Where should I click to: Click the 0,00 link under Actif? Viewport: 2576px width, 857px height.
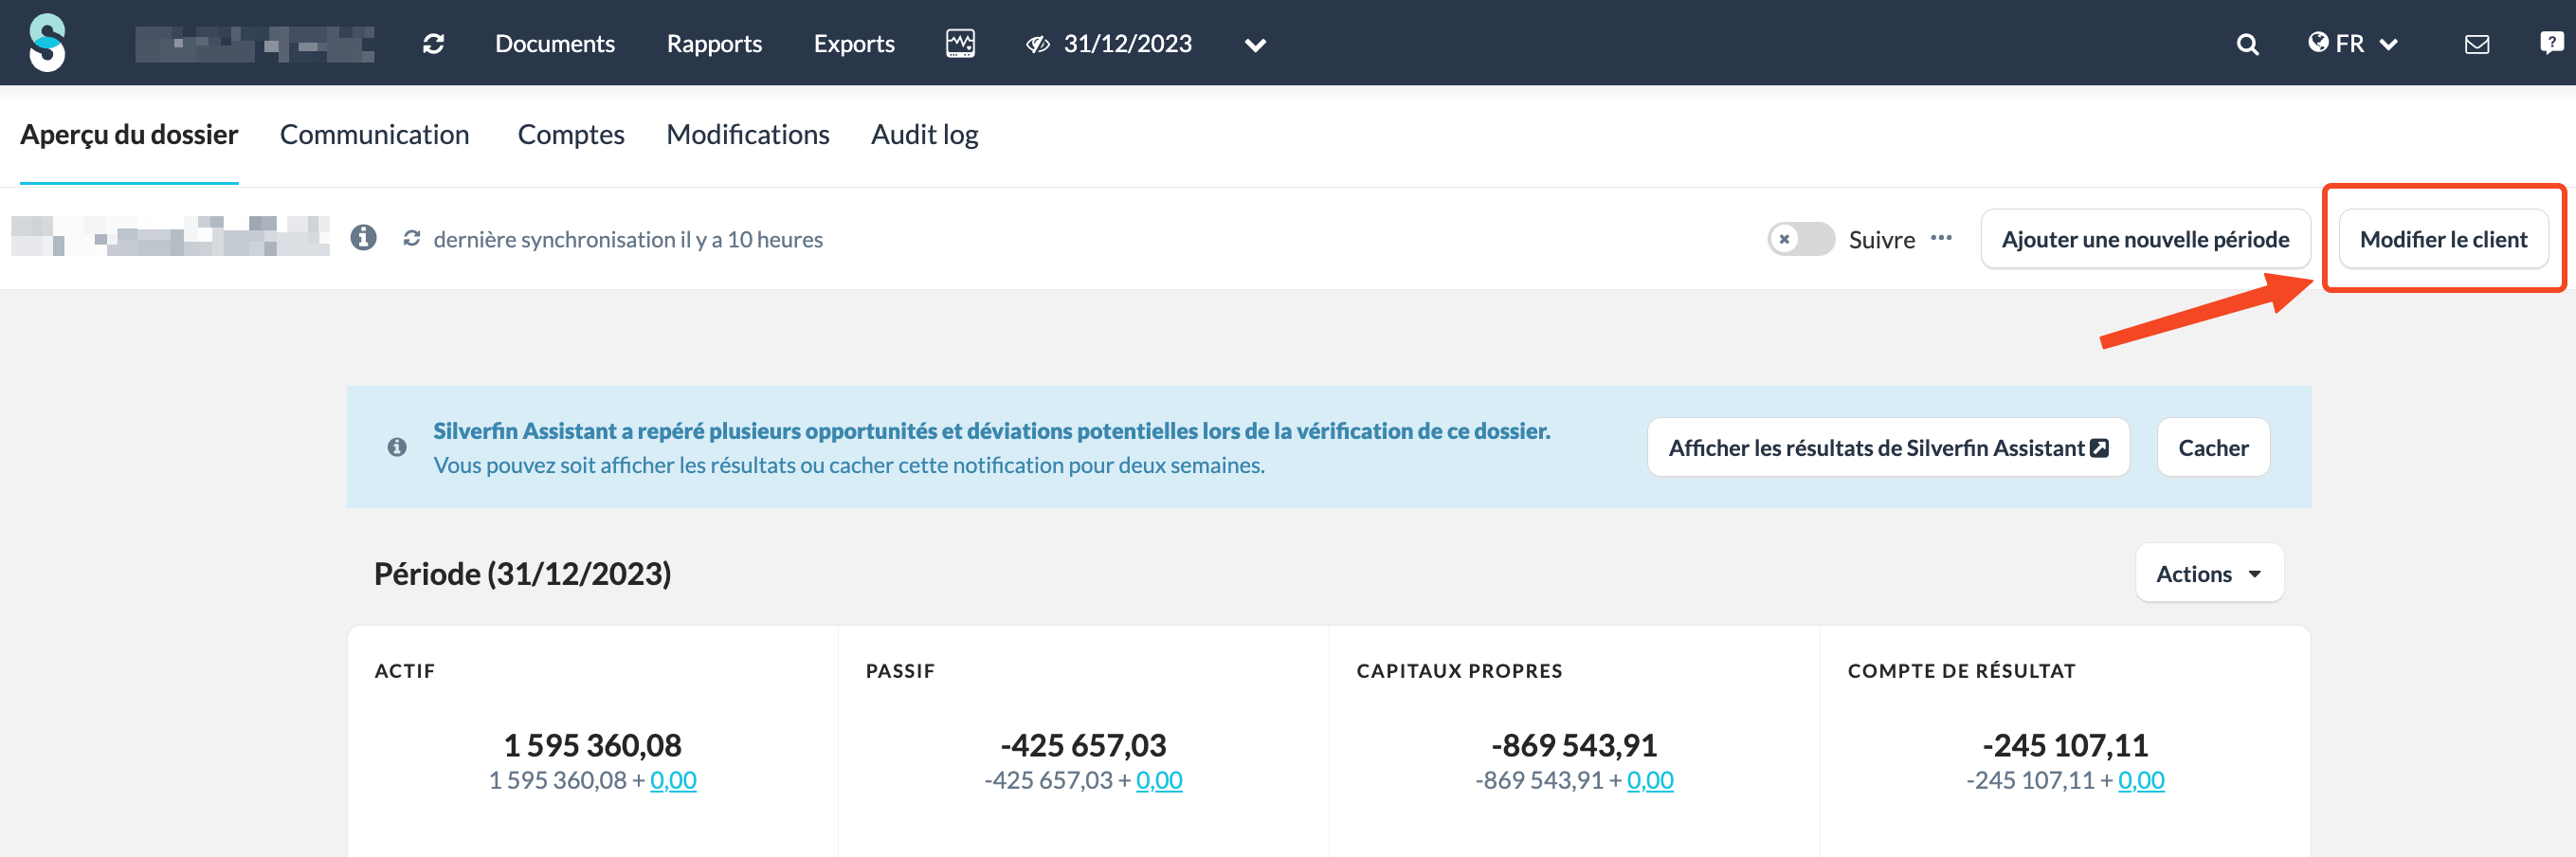point(673,780)
